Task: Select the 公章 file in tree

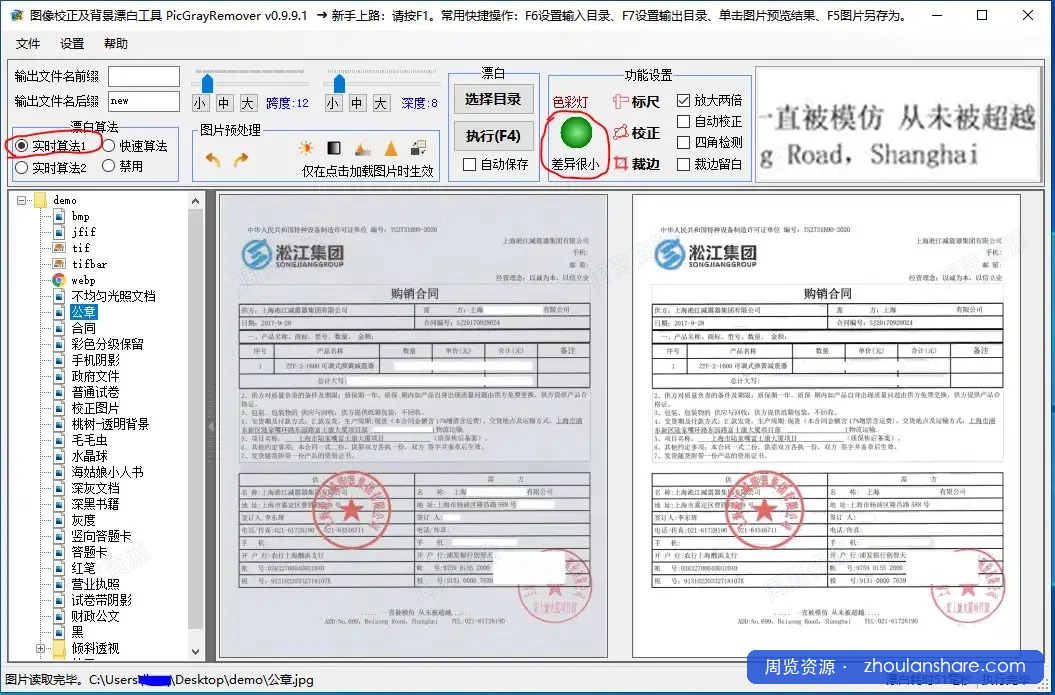Action: pyautogui.click(x=84, y=312)
